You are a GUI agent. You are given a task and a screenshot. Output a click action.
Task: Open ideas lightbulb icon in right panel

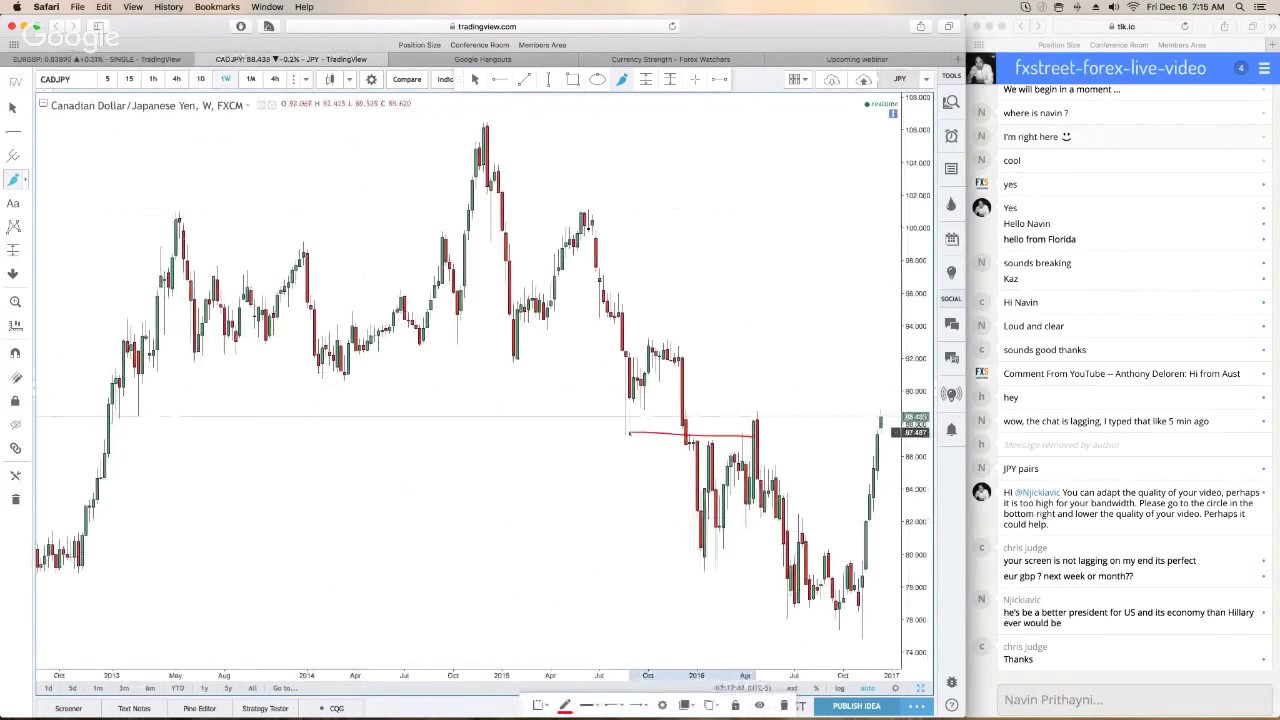[951, 271]
